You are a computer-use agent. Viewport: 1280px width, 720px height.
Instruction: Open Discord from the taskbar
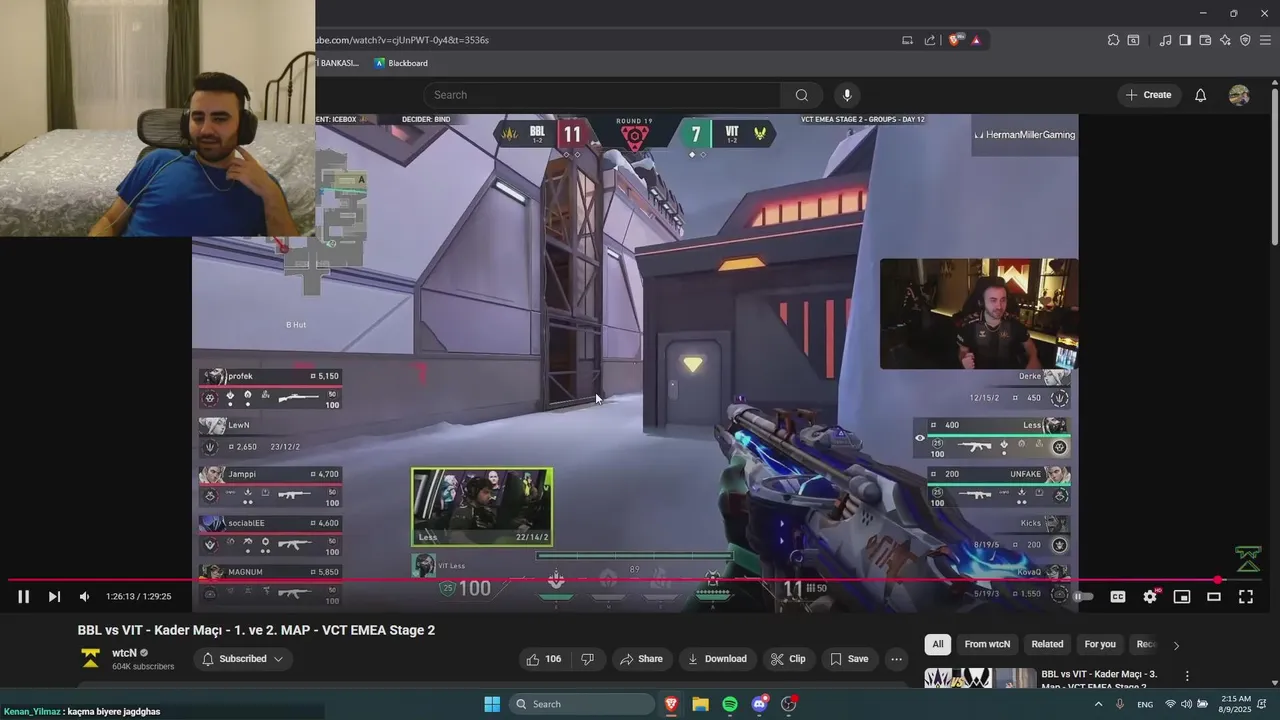coord(759,704)
